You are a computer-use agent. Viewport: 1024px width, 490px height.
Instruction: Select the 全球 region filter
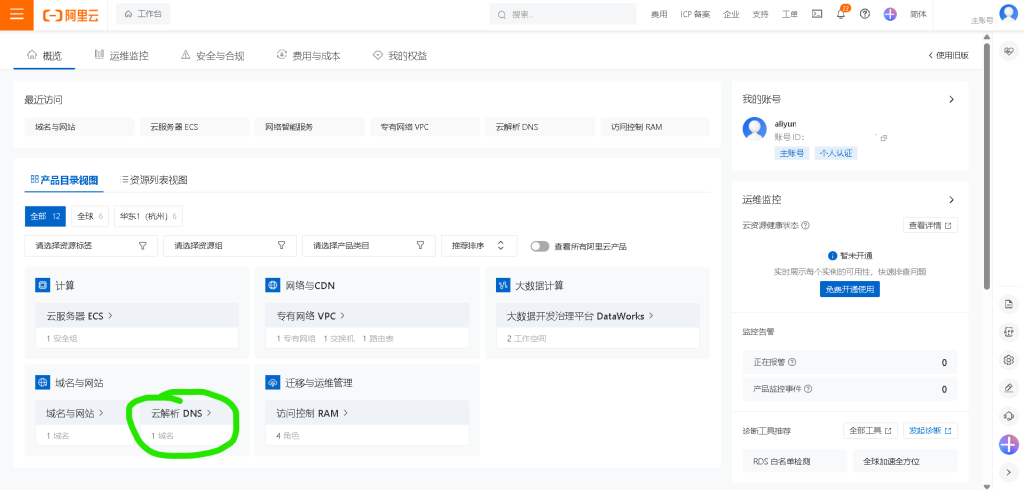(x=91, y=216)
